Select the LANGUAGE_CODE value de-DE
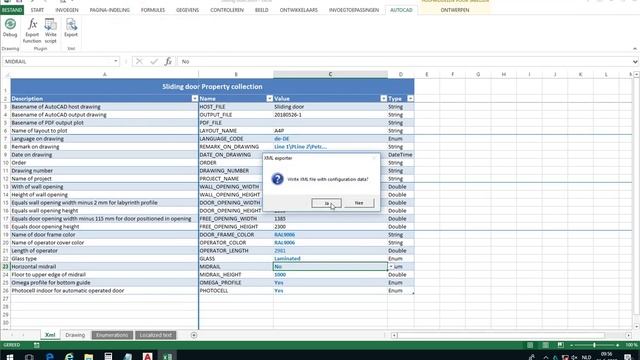640x360 pixels. coord(330,139)
